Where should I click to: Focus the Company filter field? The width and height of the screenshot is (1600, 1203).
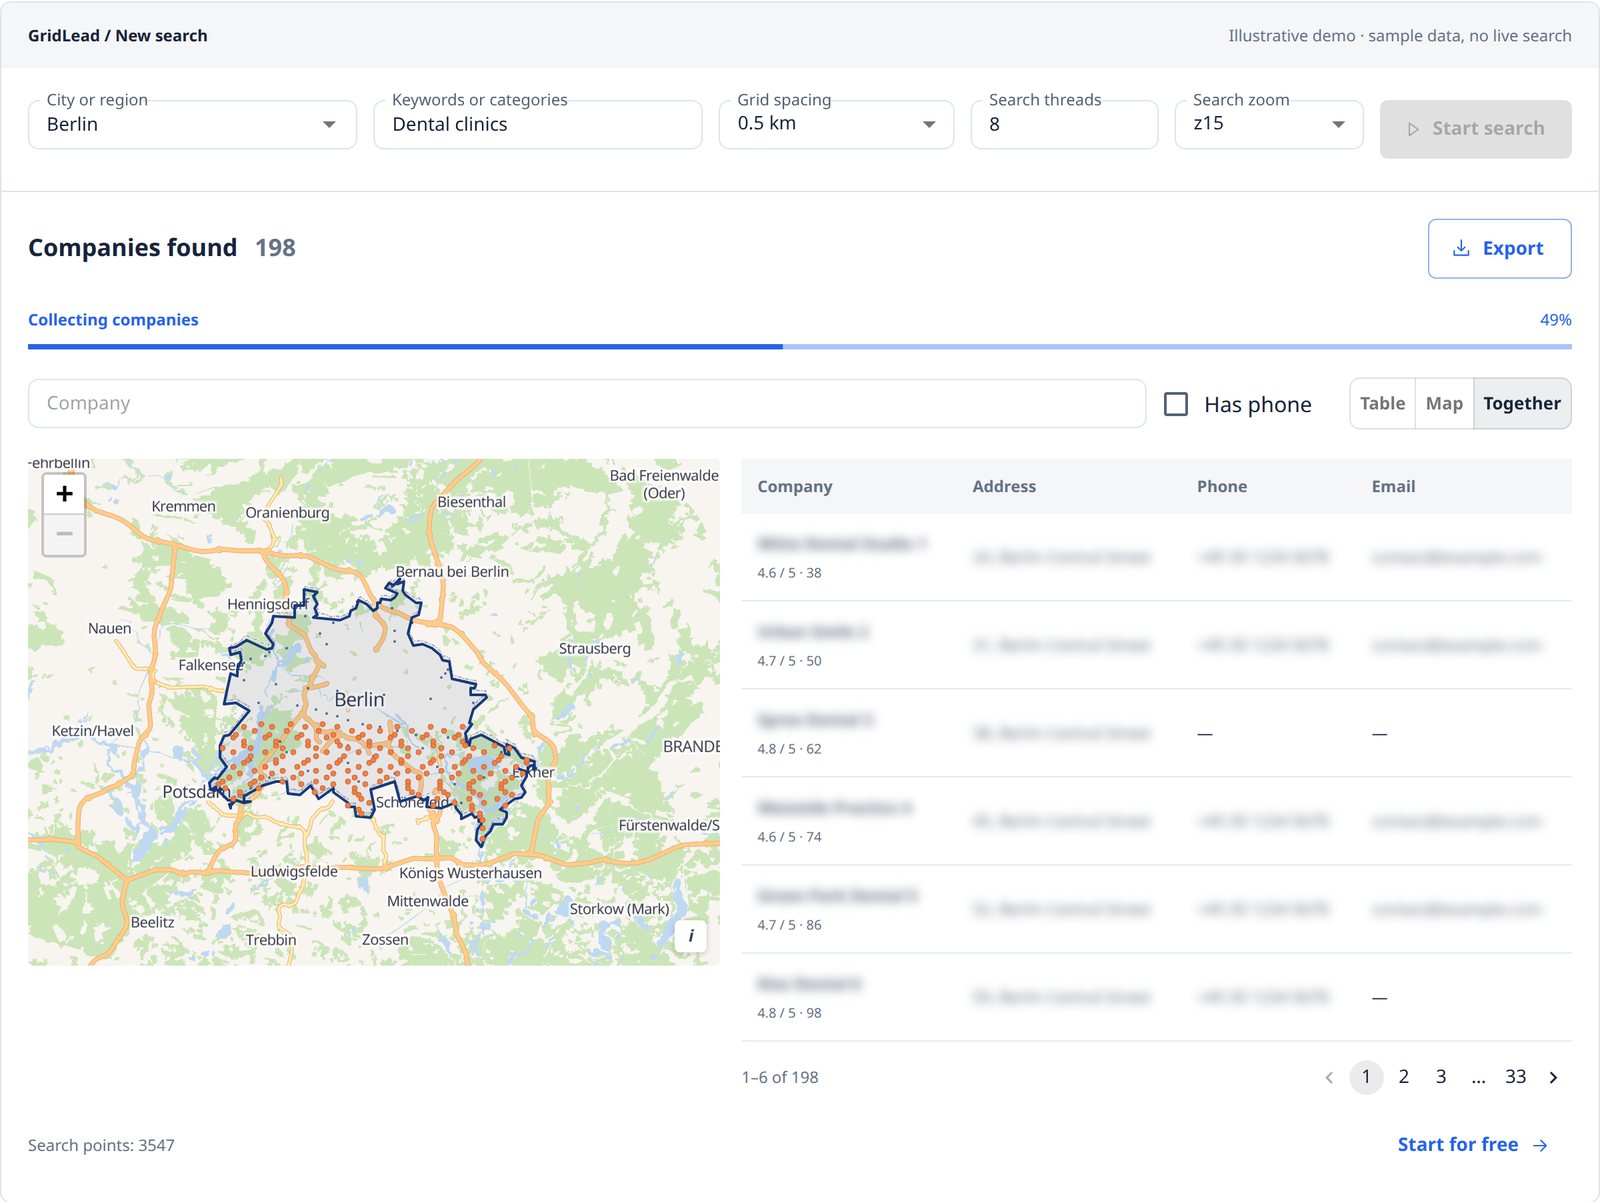click(x=587, y=404)
